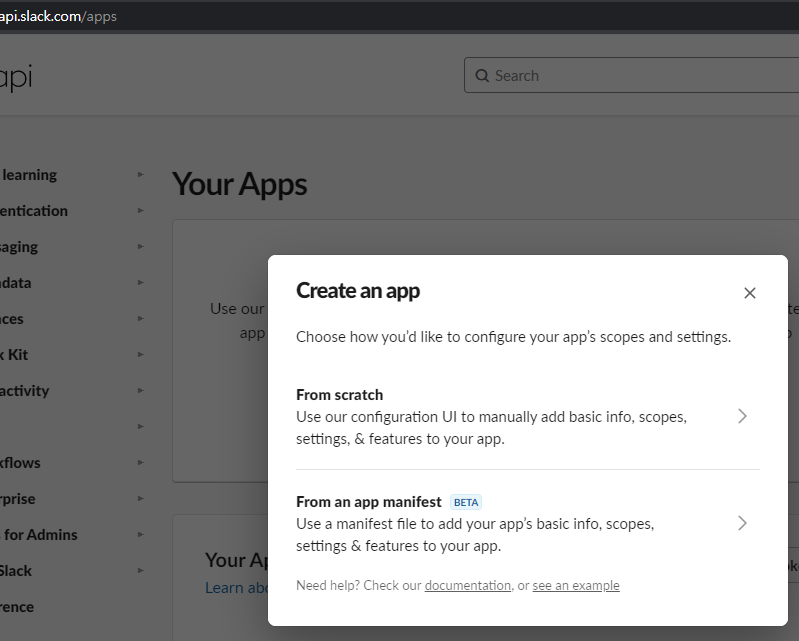
Task: Open the From an app manifest chevron
Action: click(x=742, y=523)
